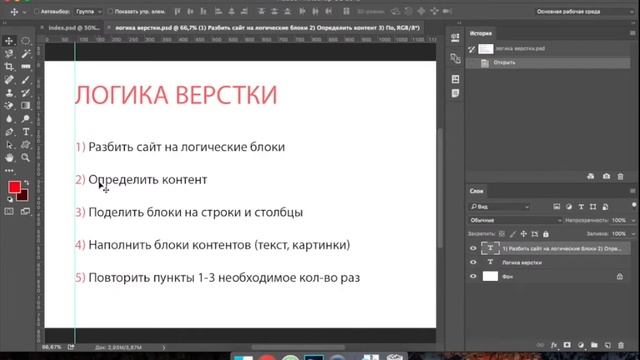Select the Healing Brush tool

tap(9, 80)
